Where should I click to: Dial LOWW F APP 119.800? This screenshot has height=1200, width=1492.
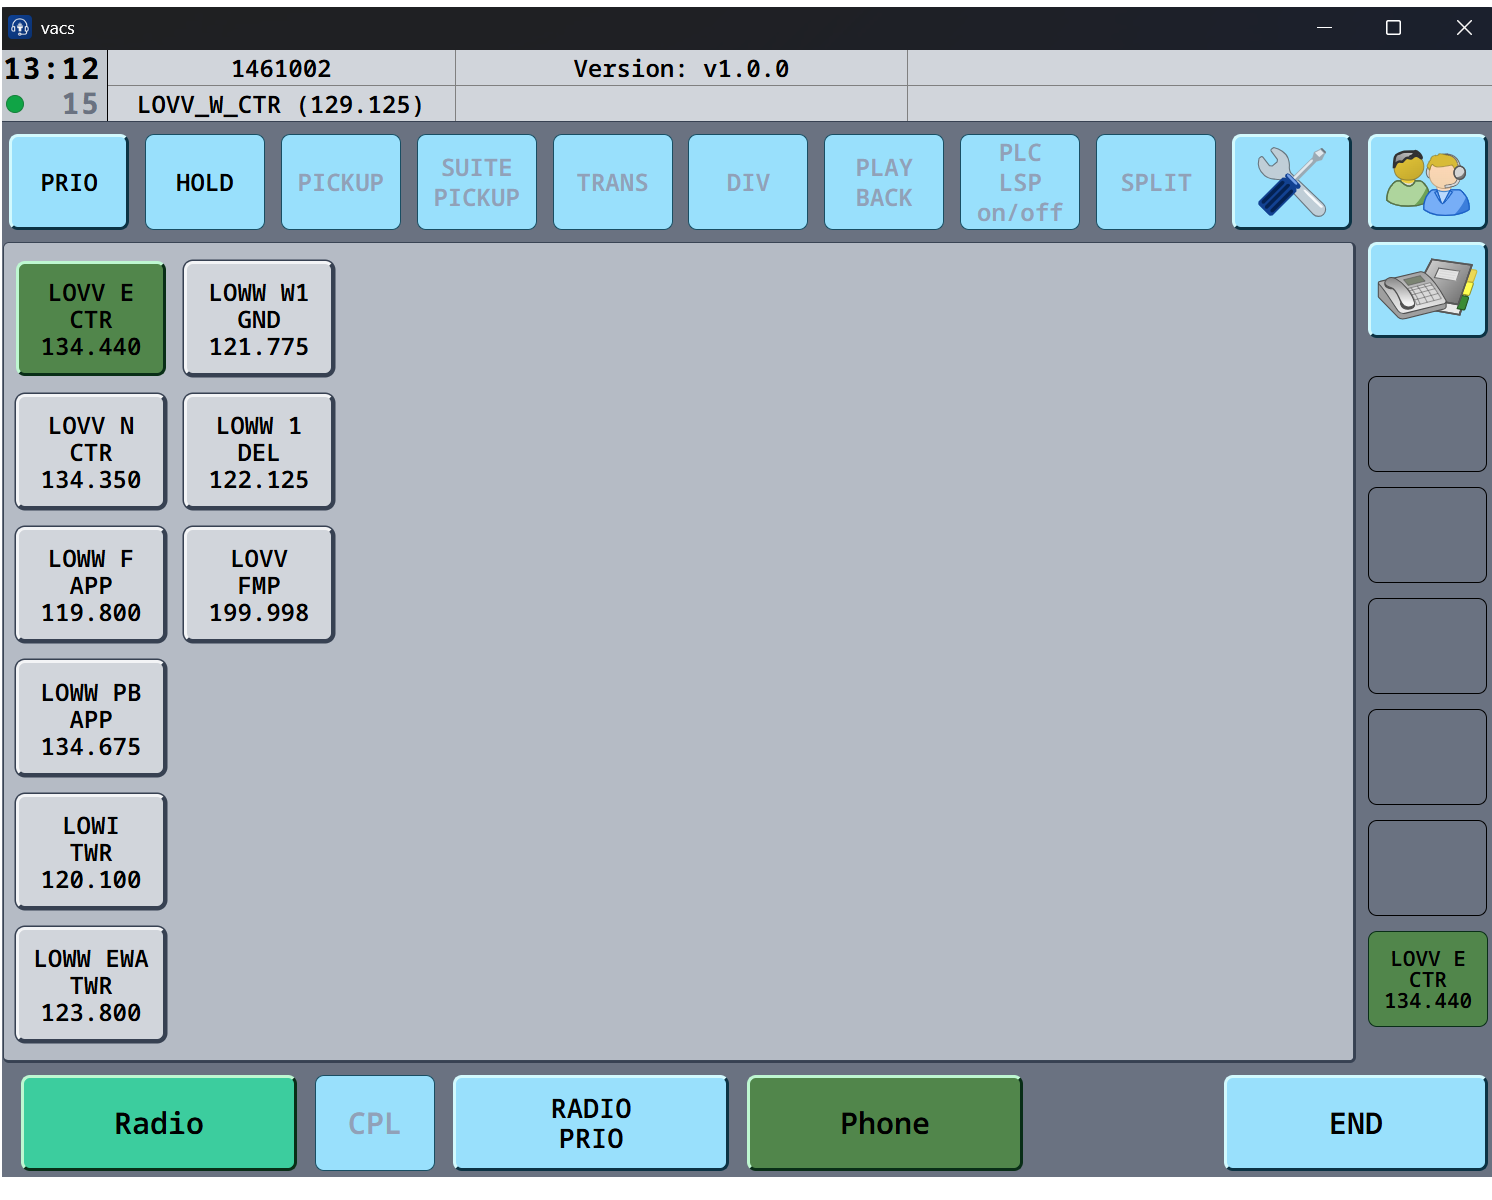[x=91, y=585]
